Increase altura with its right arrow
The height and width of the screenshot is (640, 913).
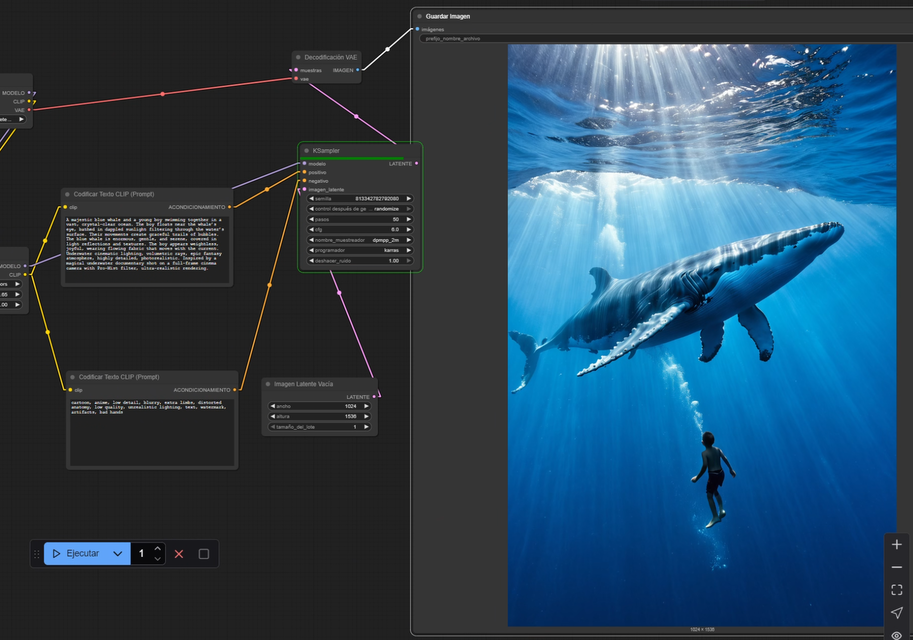[366, 416]
